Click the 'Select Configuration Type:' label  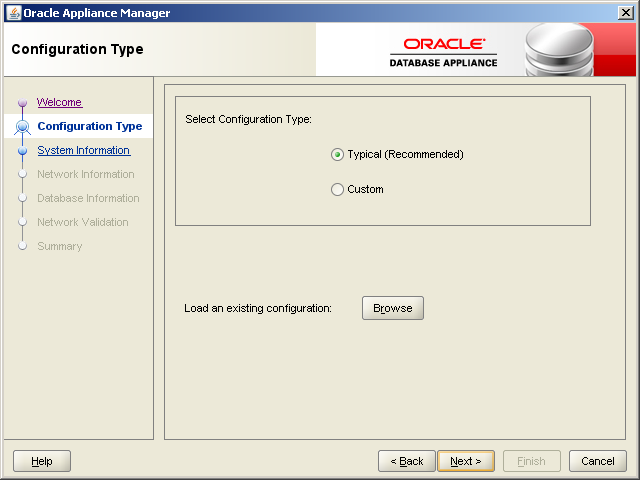click(x=248, y=119)
